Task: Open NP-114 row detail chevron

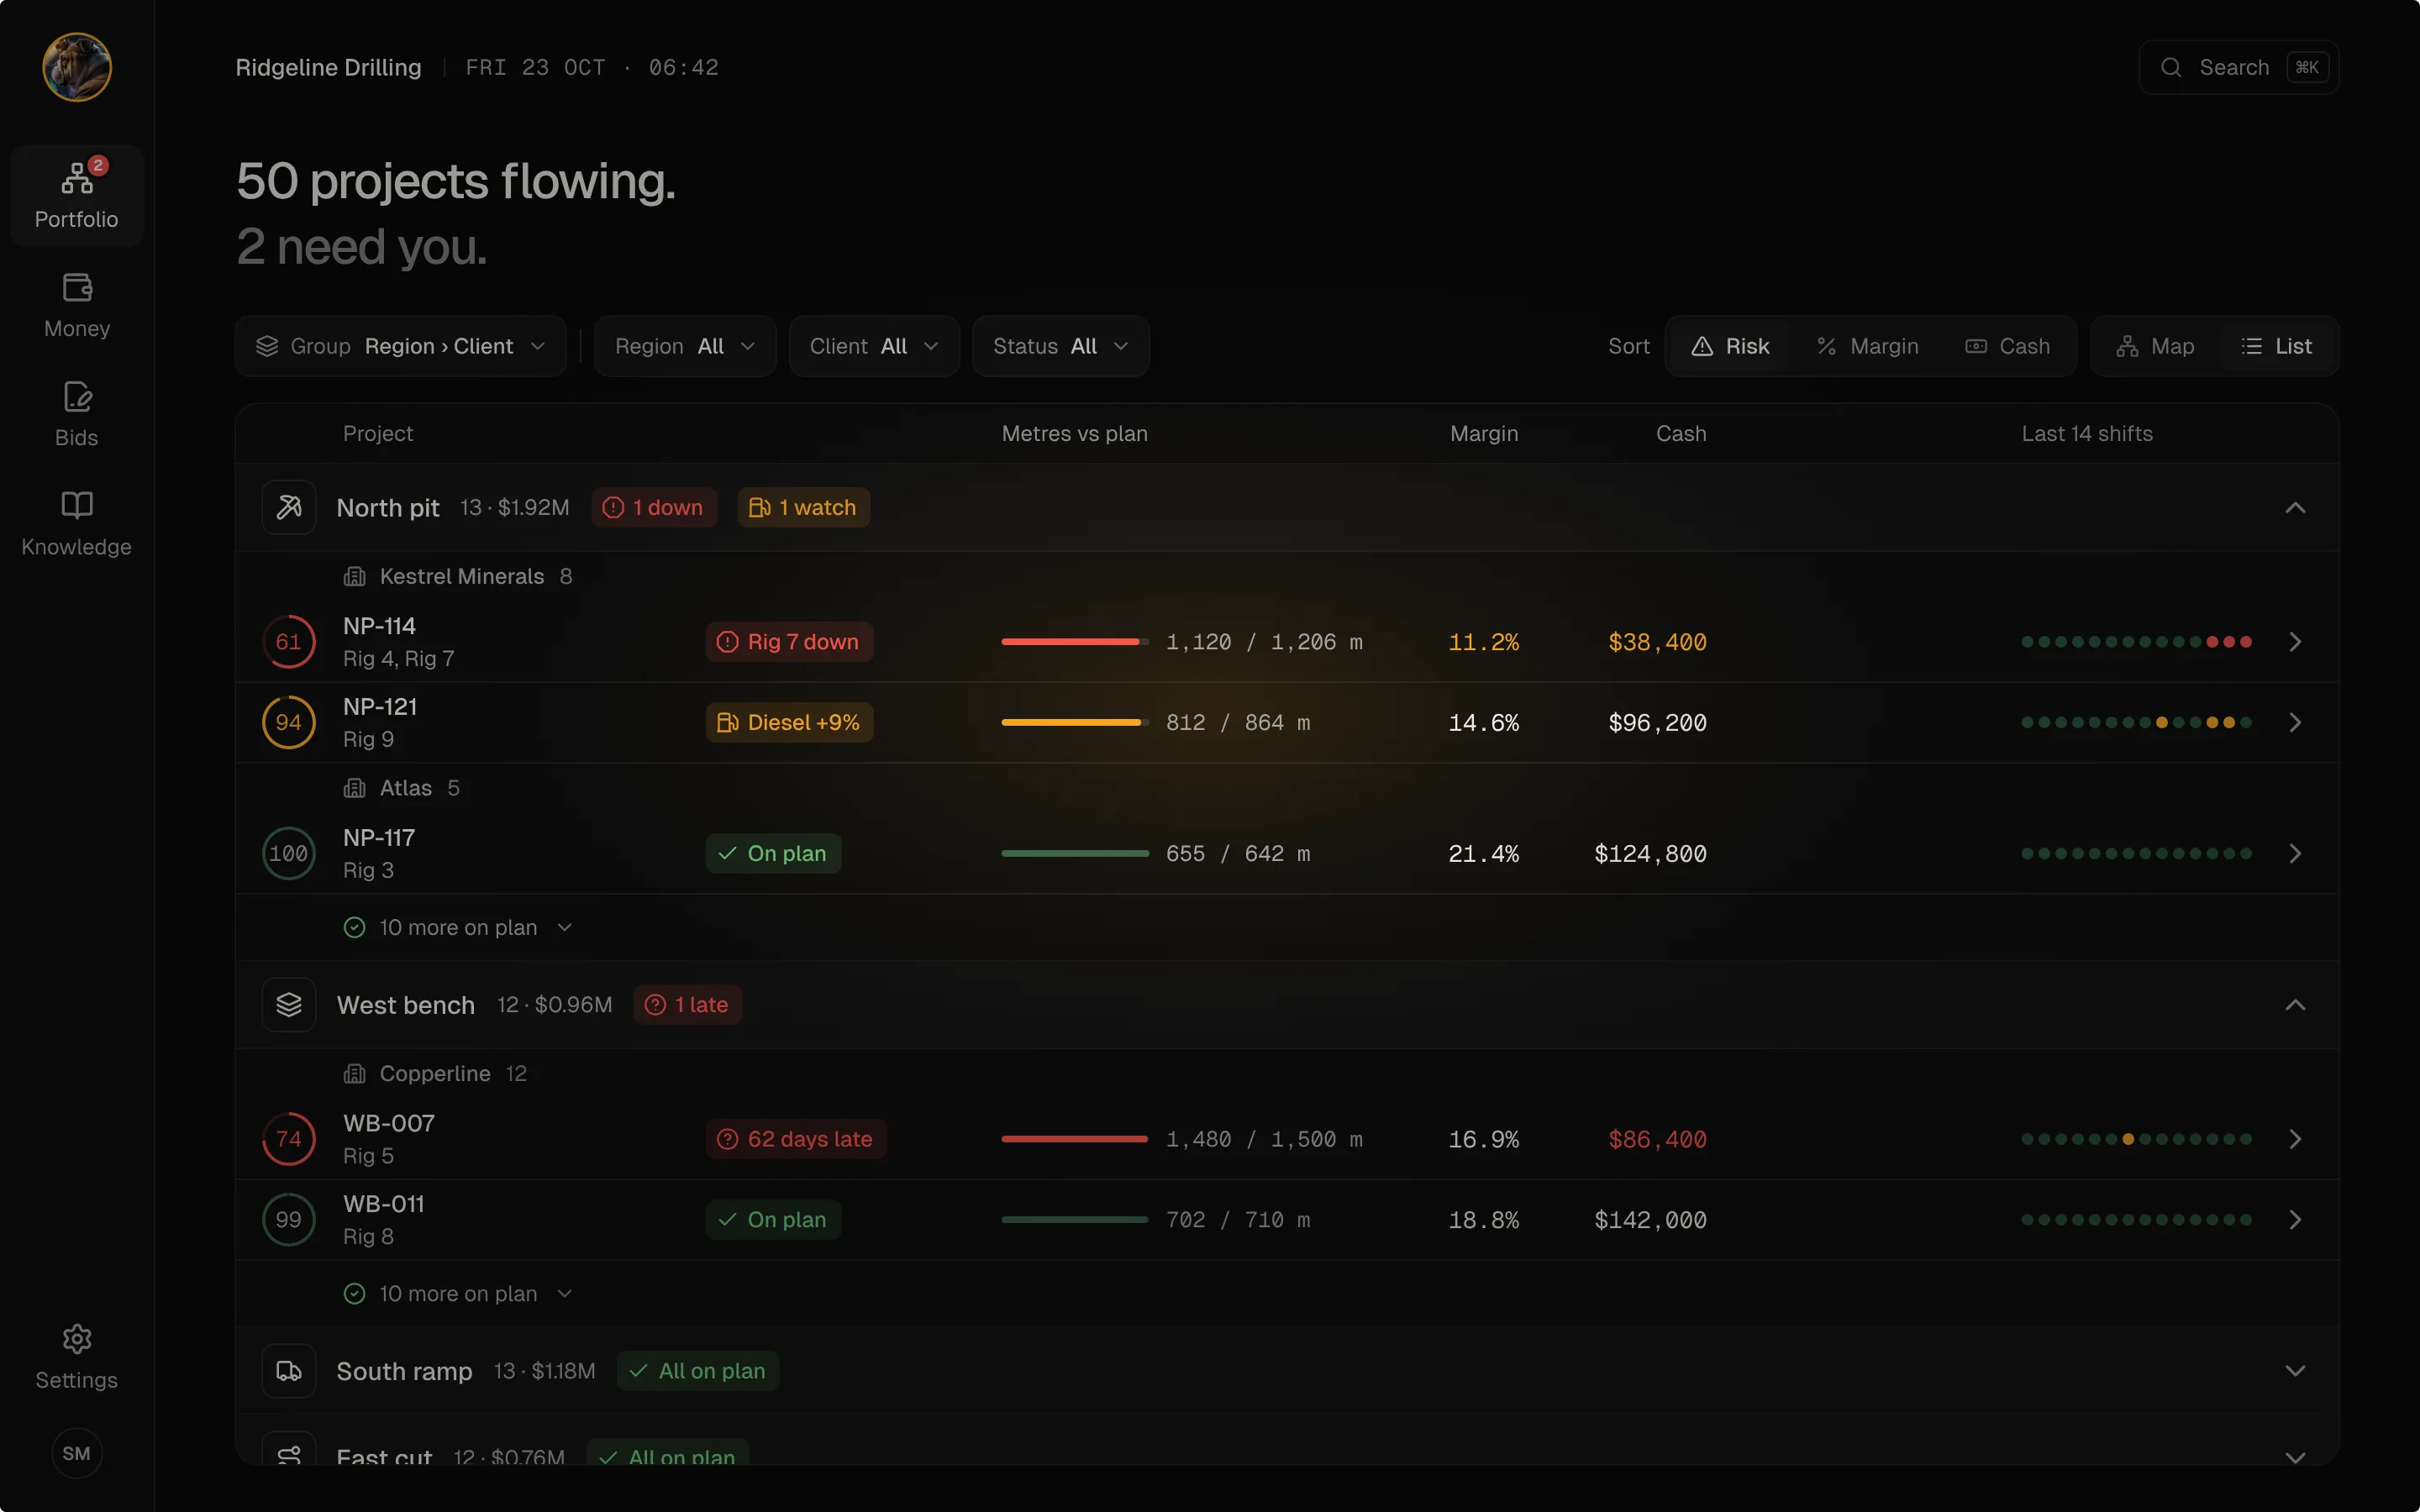Action: point(2295,642)
